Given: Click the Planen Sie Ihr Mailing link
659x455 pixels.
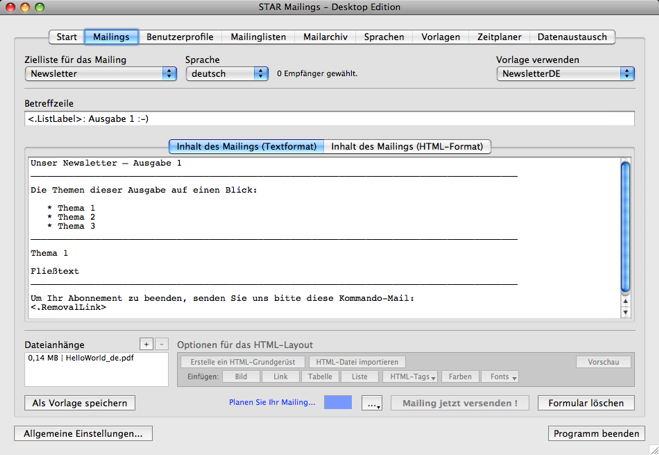Looking at the screenshot, I should coord(272,402).
